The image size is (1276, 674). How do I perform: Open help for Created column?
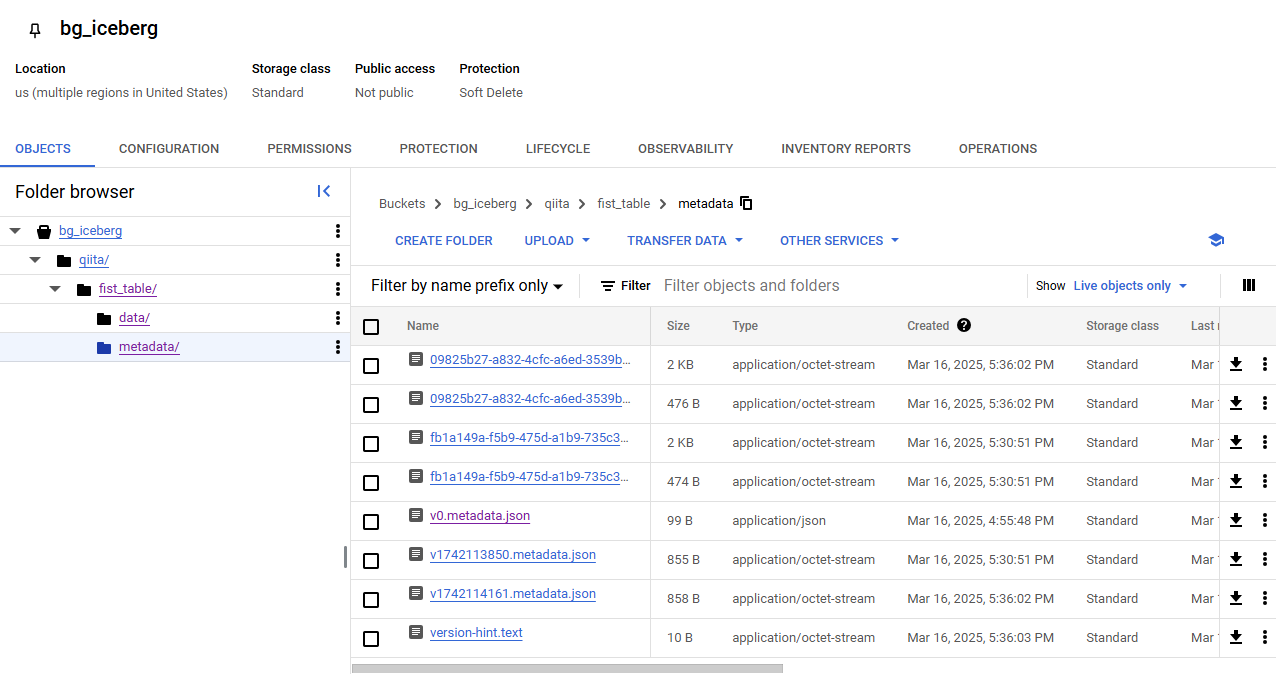964,325
